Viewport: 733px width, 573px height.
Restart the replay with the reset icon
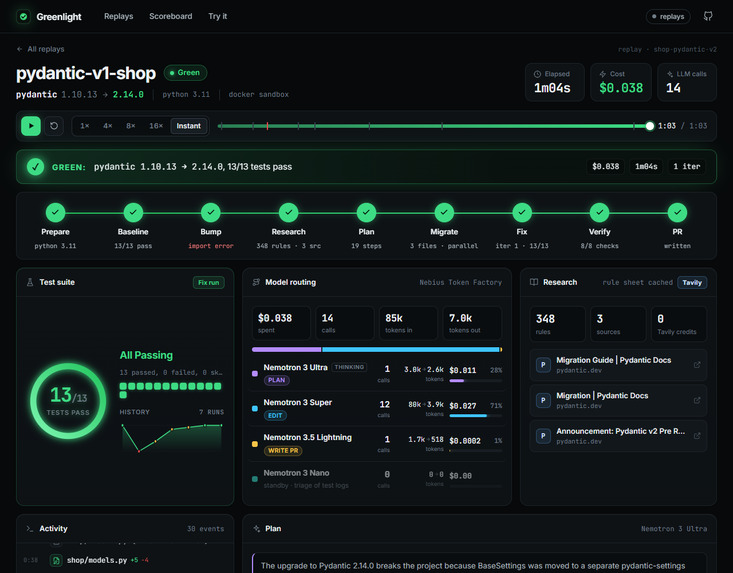(x=54, y=126)
